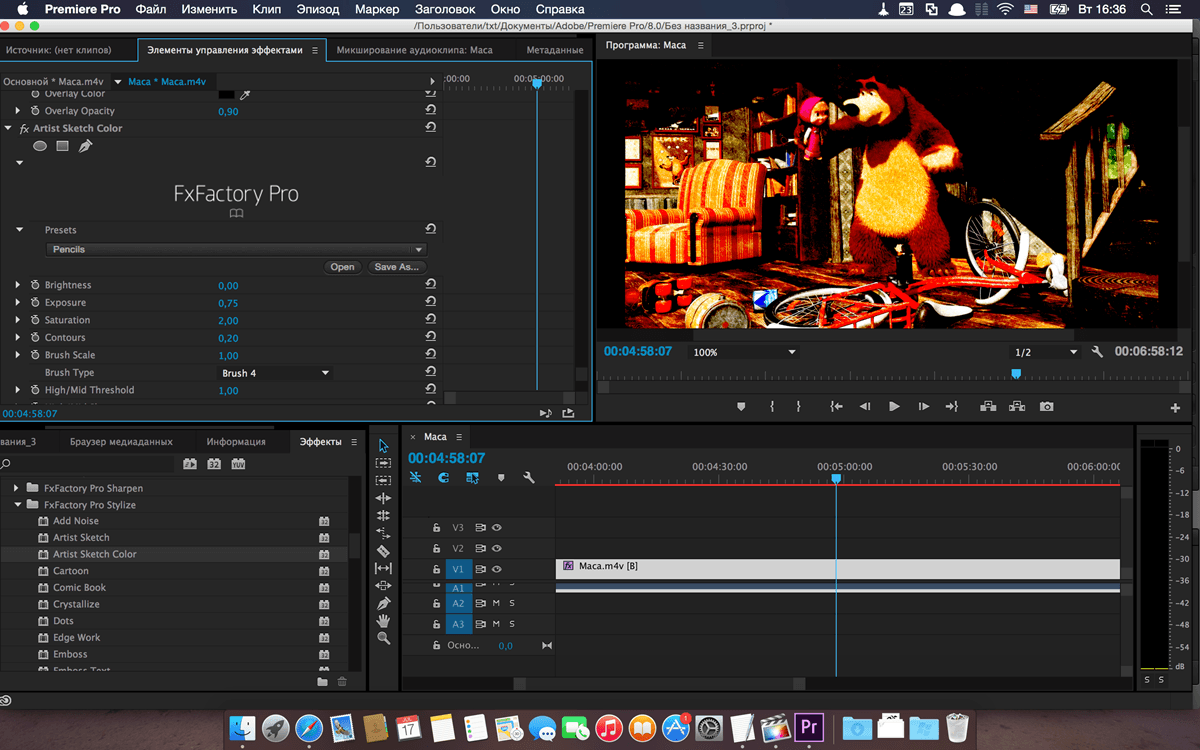1200x750 pixels.
Task: Toggle track lock for V1
Action: point(436,569)
